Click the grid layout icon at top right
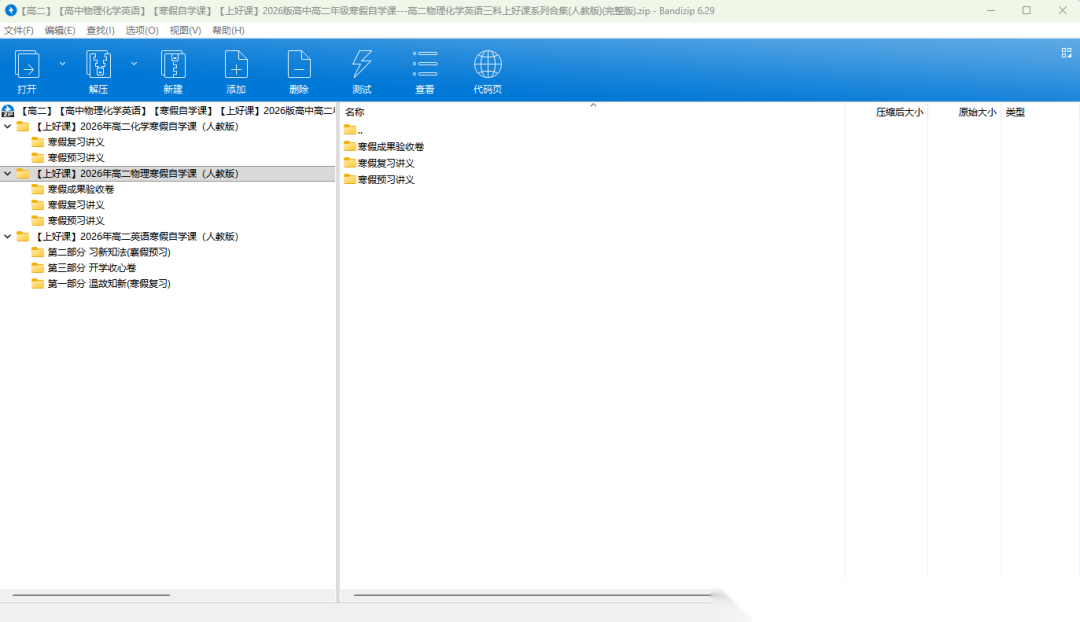The image size is (1080, 622). (x=1066, y=52)
